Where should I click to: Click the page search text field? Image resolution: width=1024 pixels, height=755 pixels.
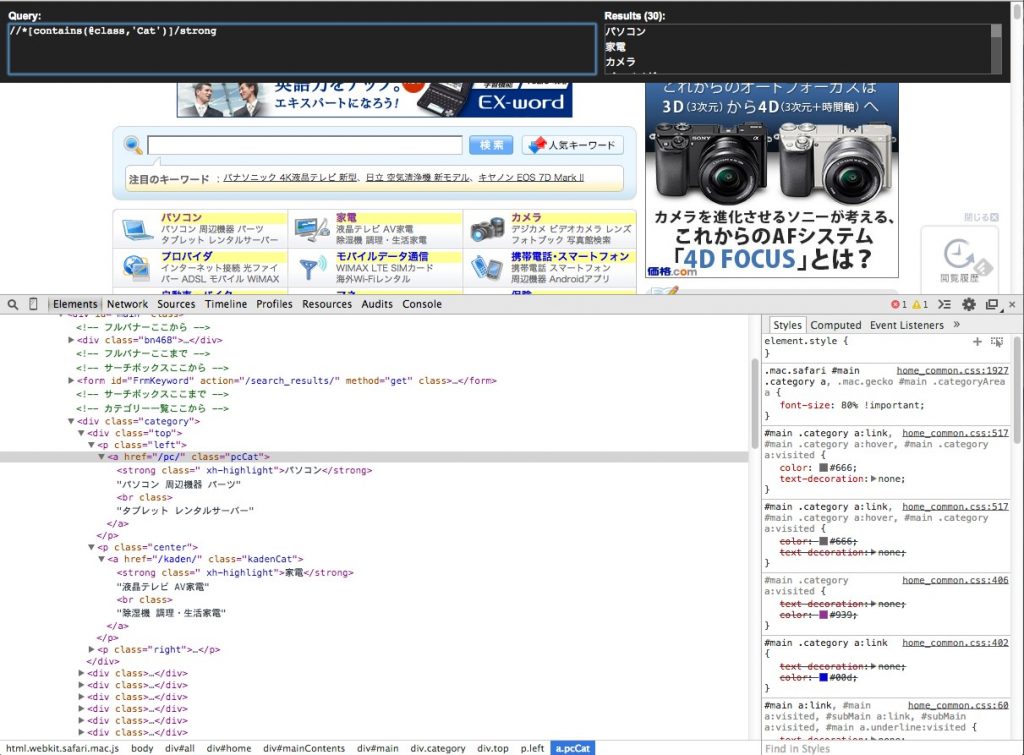(x=305, y=145)
